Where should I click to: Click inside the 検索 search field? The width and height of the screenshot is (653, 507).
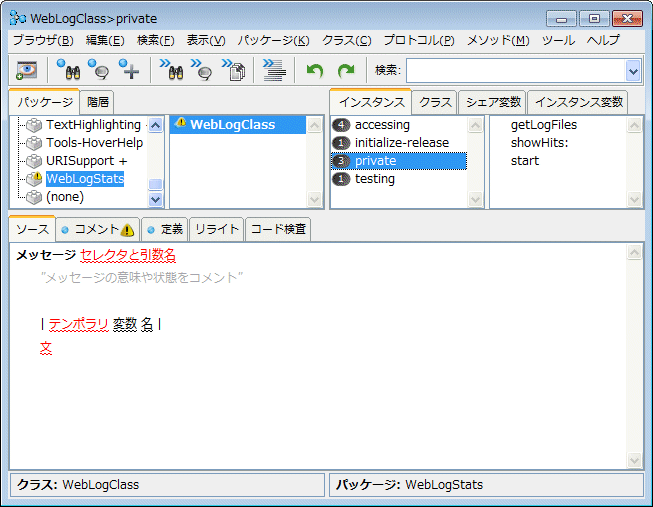[514, 70]
